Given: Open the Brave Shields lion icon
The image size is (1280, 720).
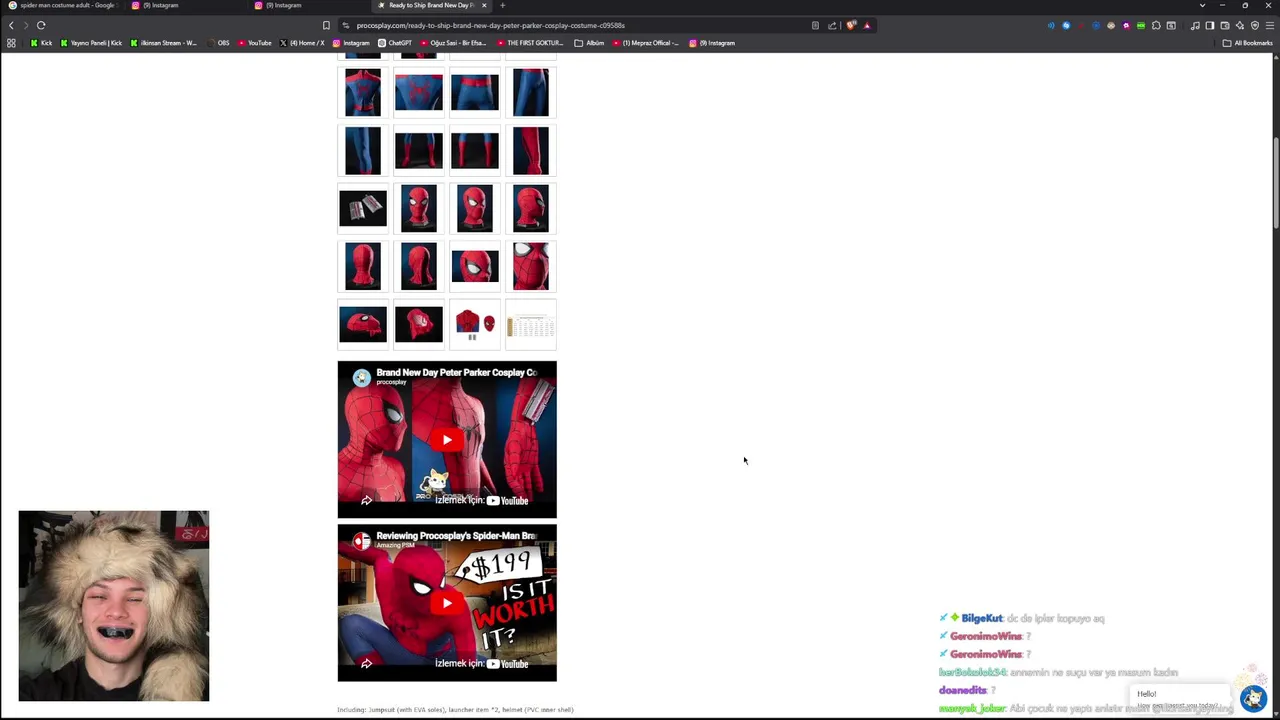Looking at the screenshot, I should click(x=851, y=25).
